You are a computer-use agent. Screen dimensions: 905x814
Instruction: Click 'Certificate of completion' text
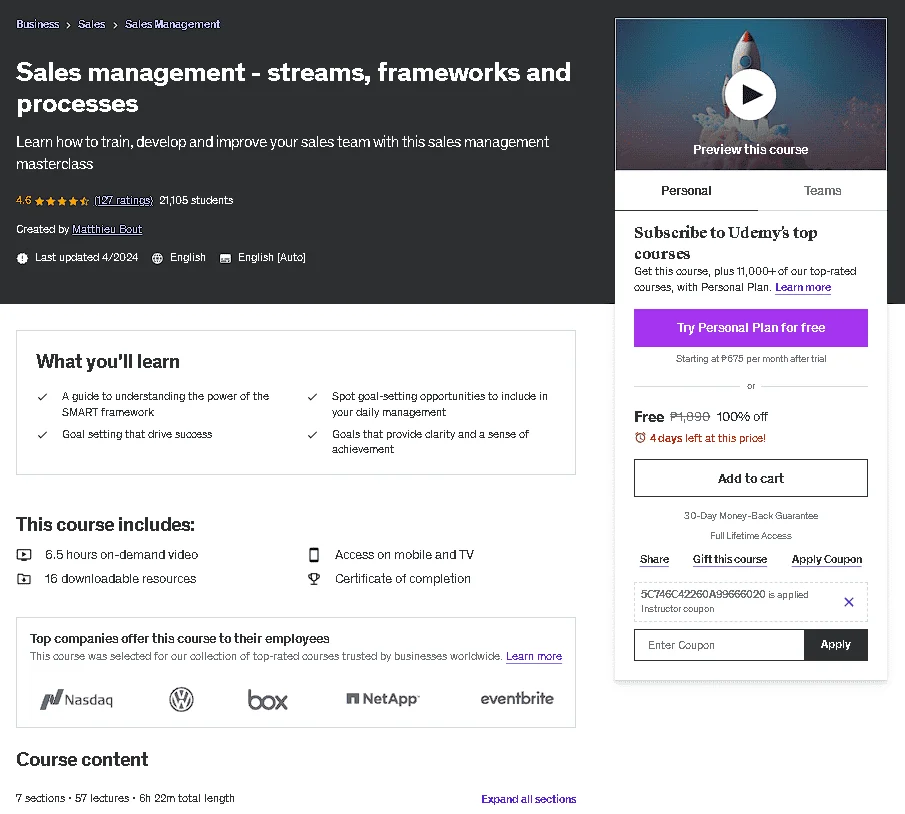point(403,578)
